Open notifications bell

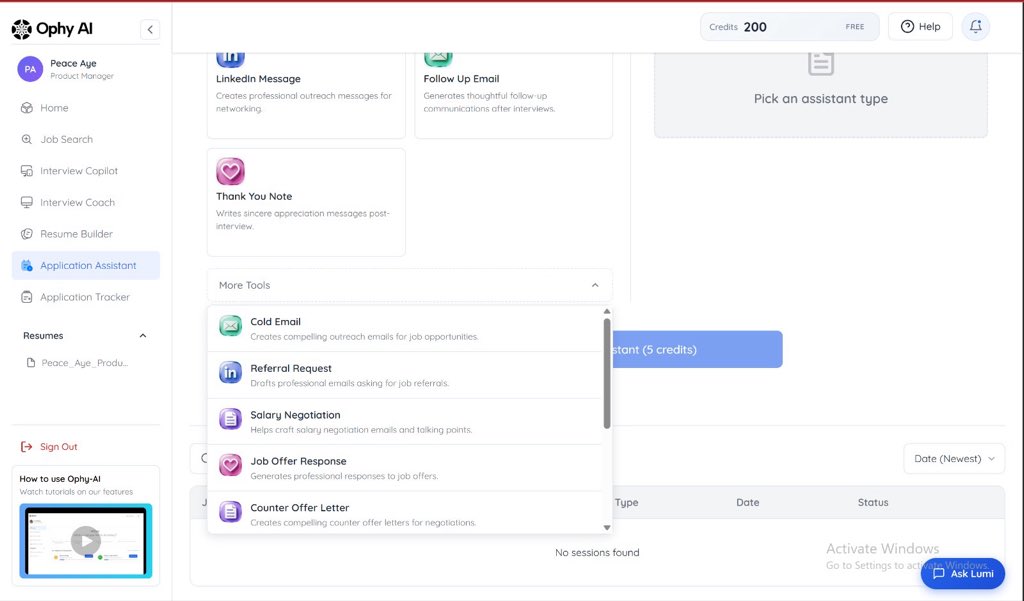tap(976, 27)
